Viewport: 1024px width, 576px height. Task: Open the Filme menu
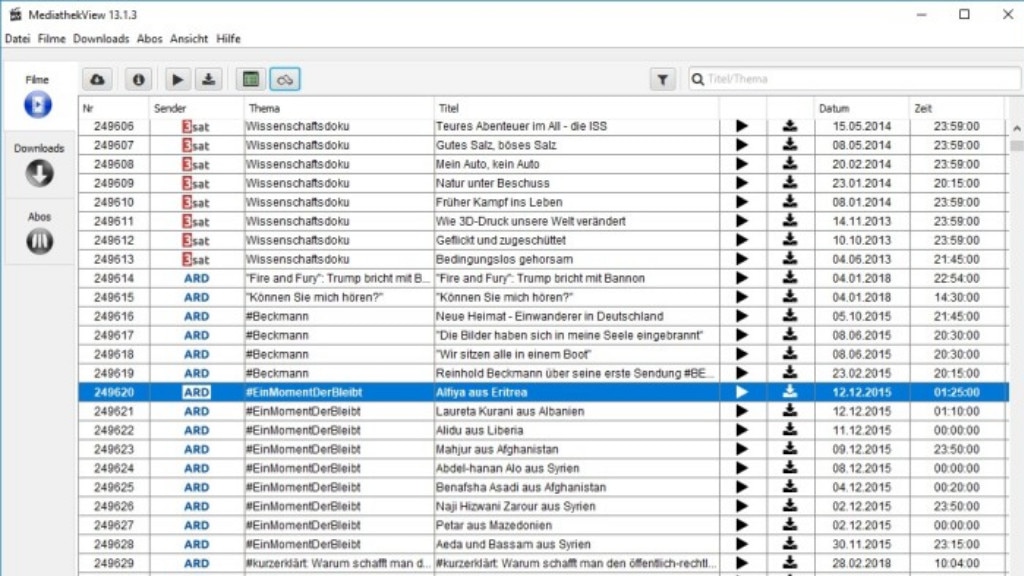click(52, 39)
